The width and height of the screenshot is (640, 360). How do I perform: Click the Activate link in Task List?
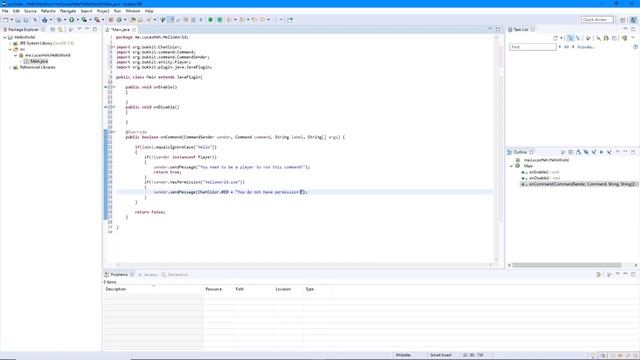[x=586, y=47]
